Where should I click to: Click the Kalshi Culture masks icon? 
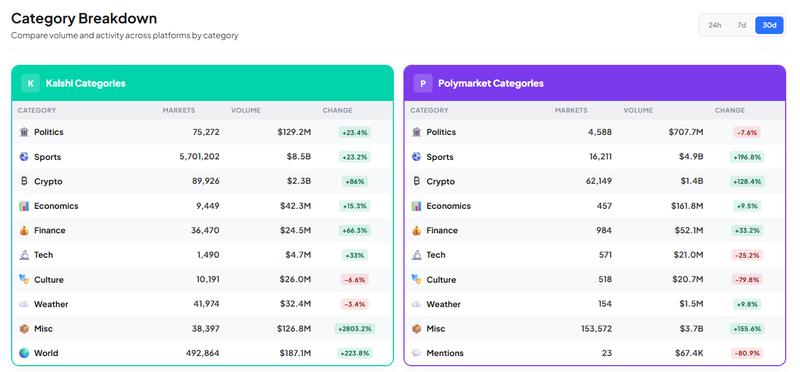[24, 280]
